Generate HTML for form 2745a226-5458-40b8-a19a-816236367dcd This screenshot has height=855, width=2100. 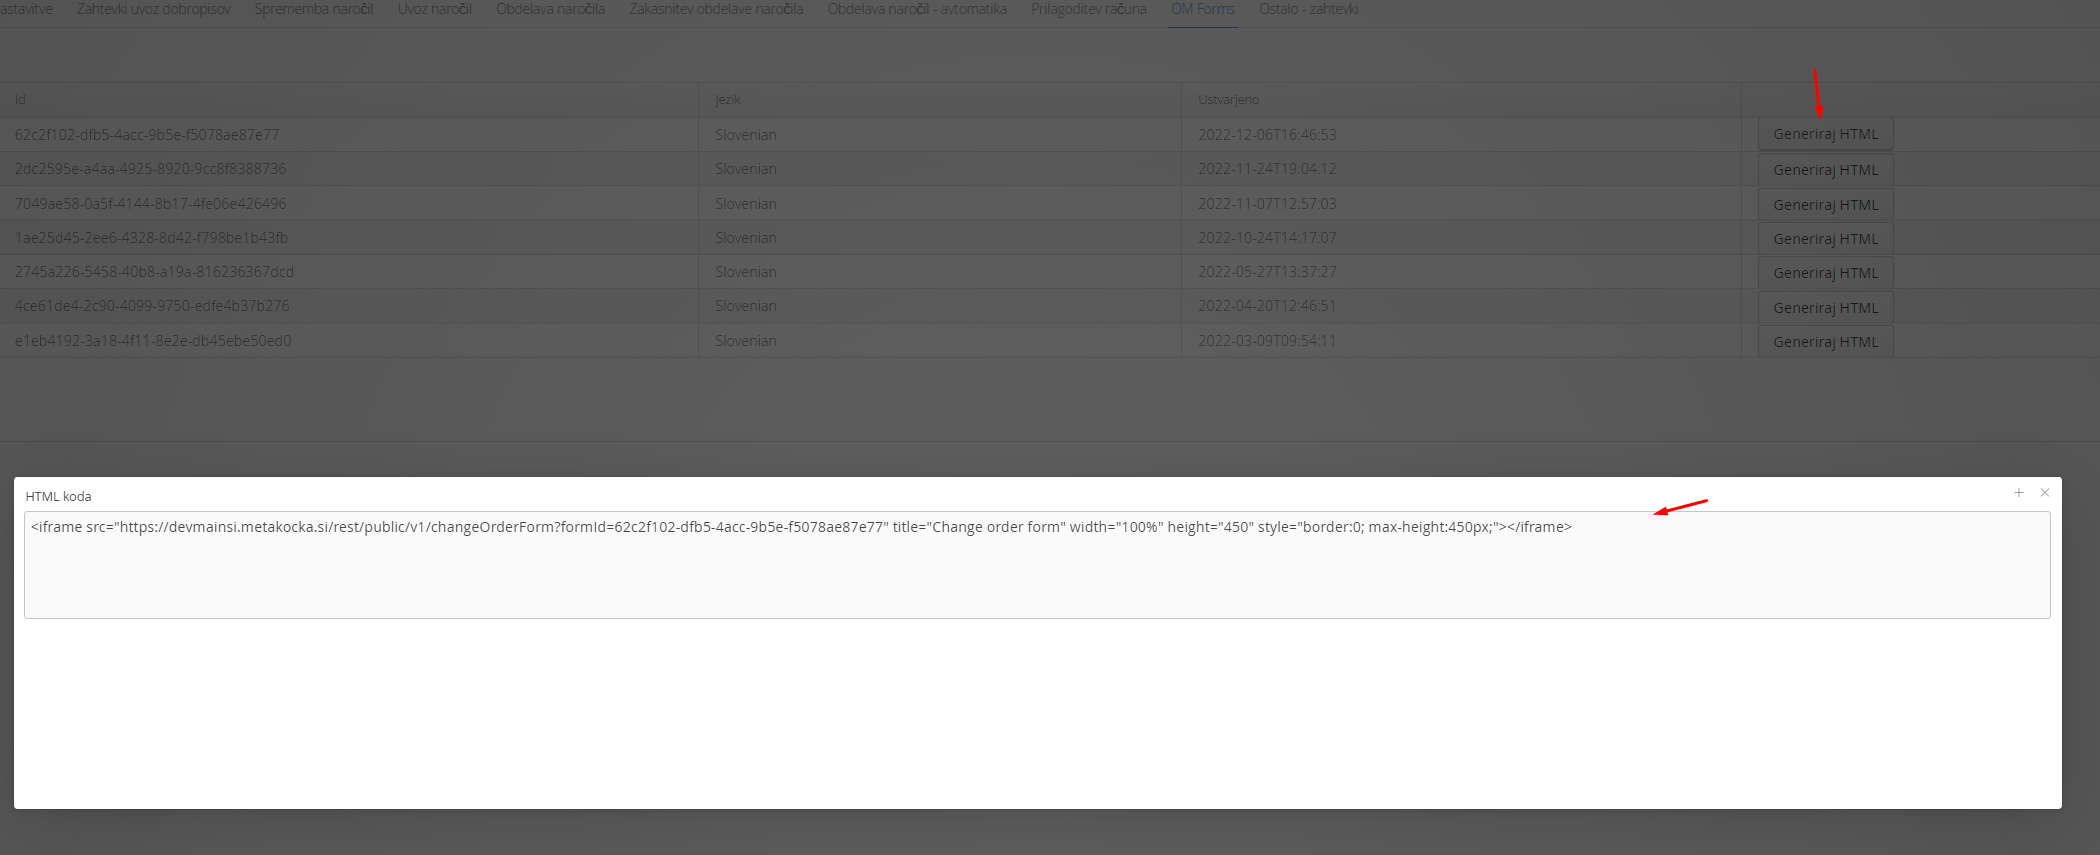(x=1826, y=273)
